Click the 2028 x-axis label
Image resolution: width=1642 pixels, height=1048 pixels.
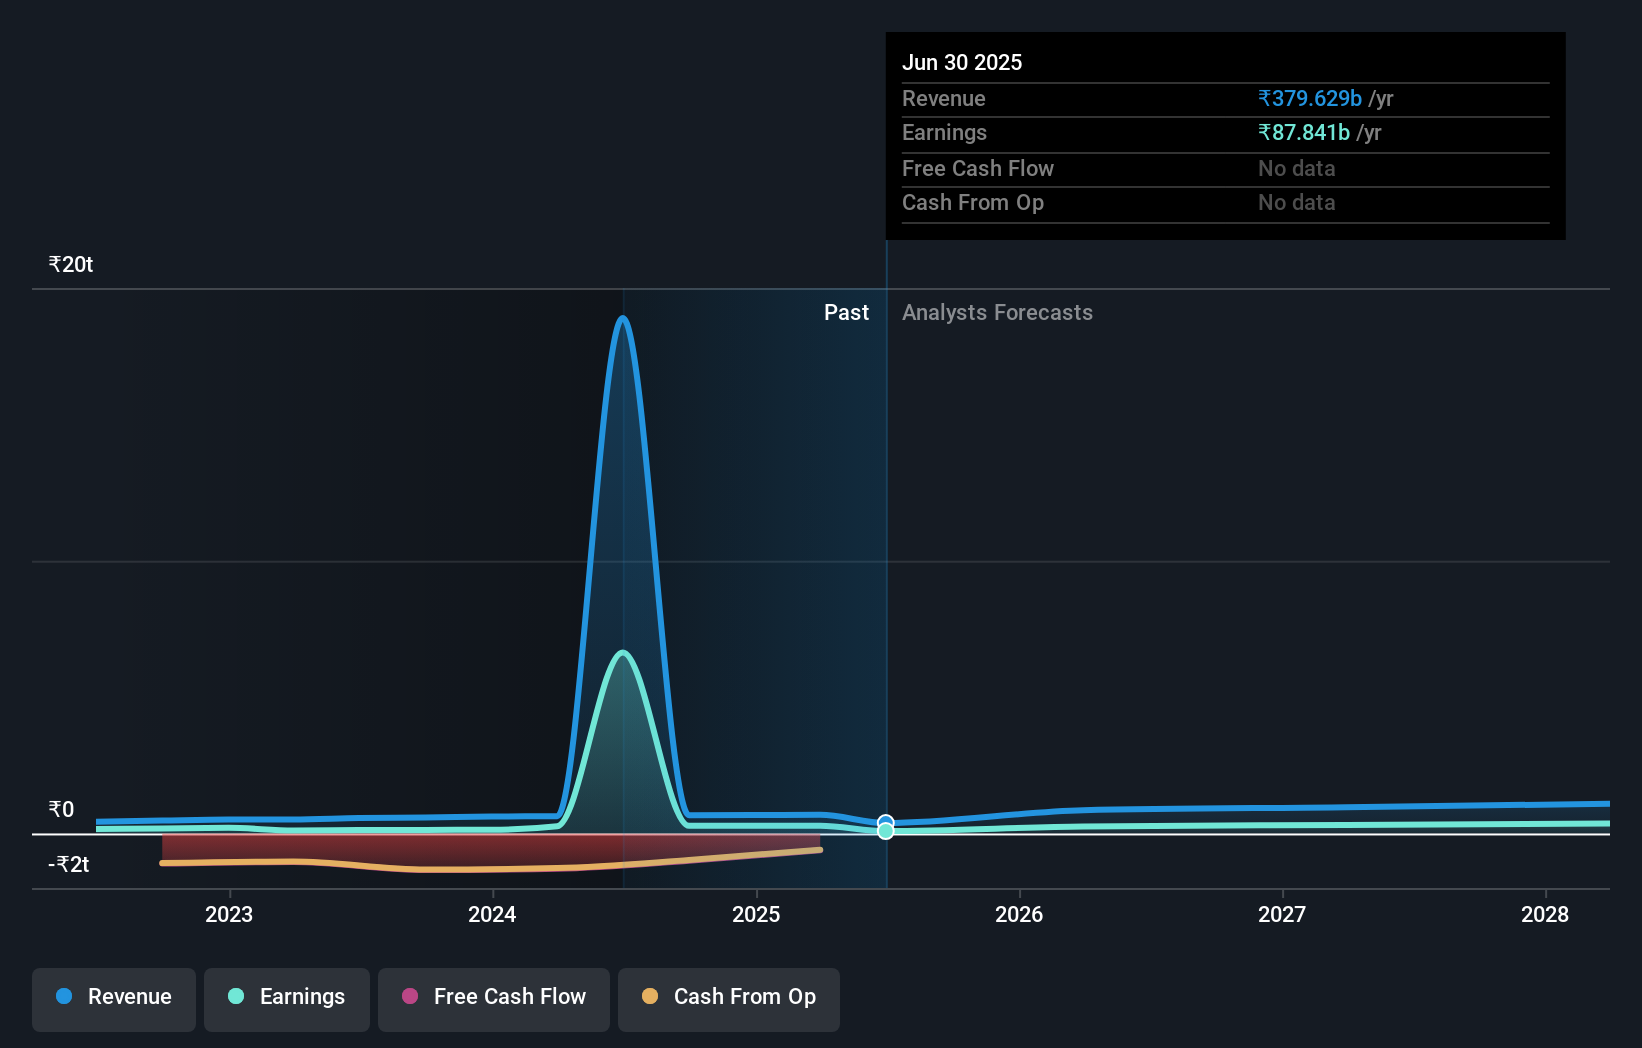click(1545, 914)
